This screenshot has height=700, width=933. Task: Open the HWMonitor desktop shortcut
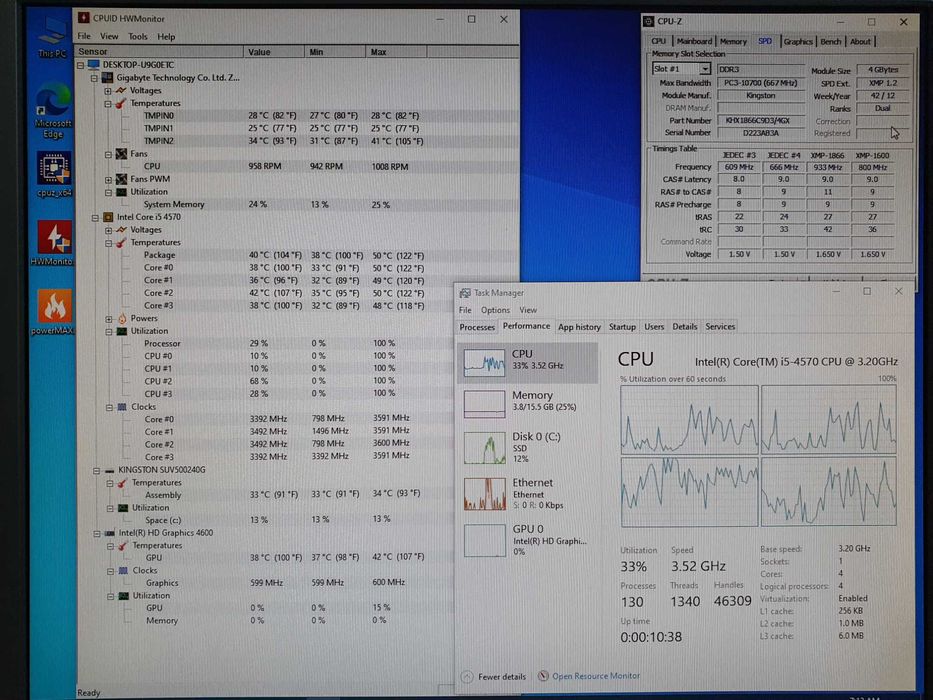(x=54, y=243)
